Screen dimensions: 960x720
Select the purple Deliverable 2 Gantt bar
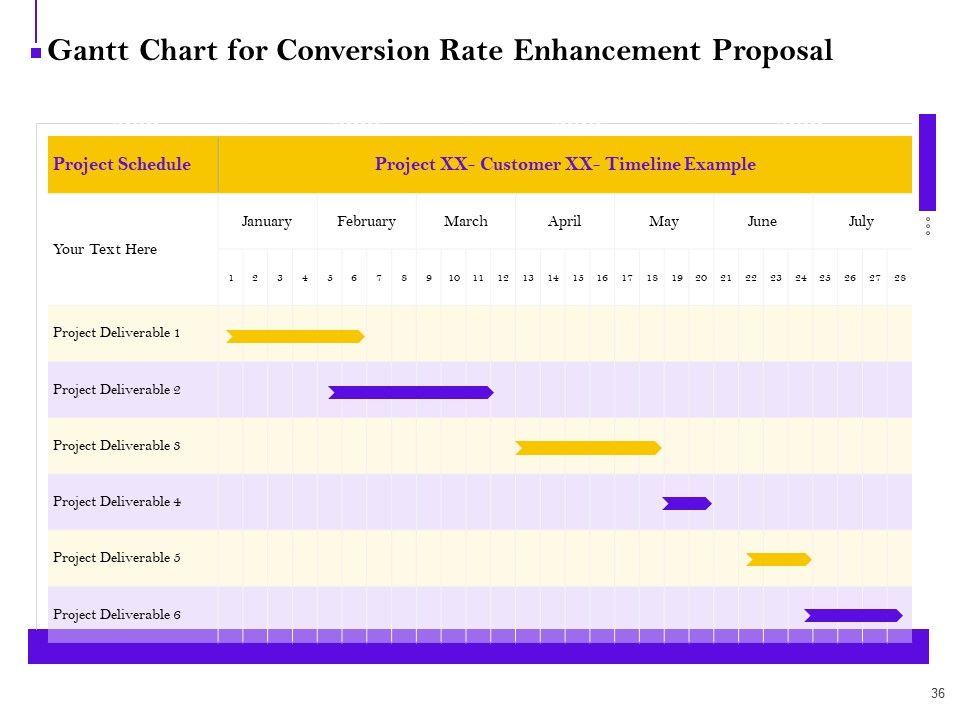click(411, 392)
